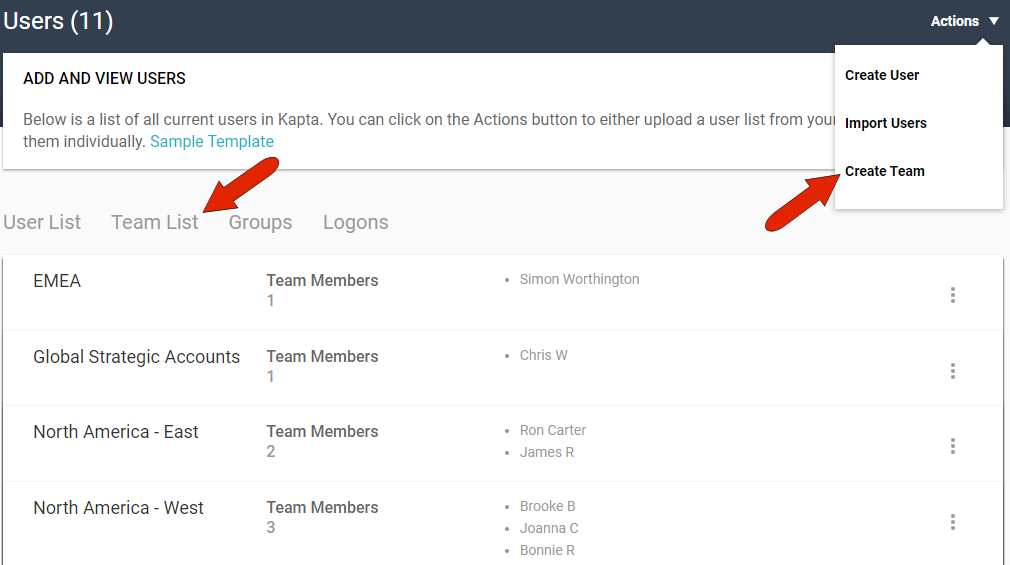Open North America - West options menu

pos(952,522)
